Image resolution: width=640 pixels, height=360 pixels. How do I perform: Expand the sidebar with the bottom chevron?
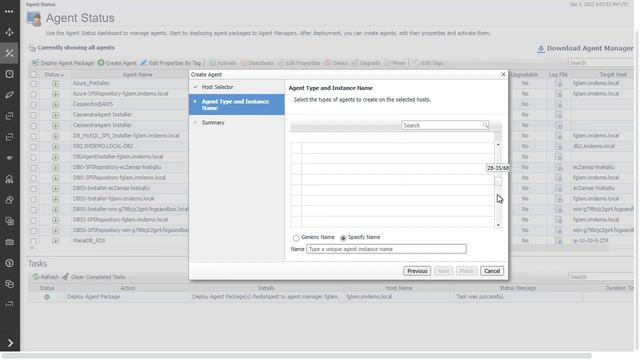(x=10, y=343)
